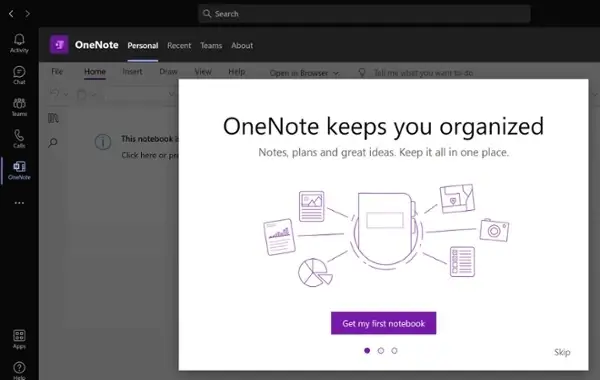
Task: Select the Insert ribbon tab
Action: (132, 72)
